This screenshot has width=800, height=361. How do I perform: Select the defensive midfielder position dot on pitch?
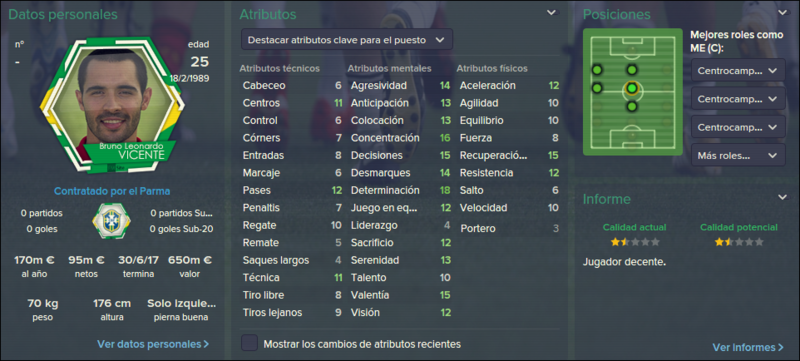632,107
